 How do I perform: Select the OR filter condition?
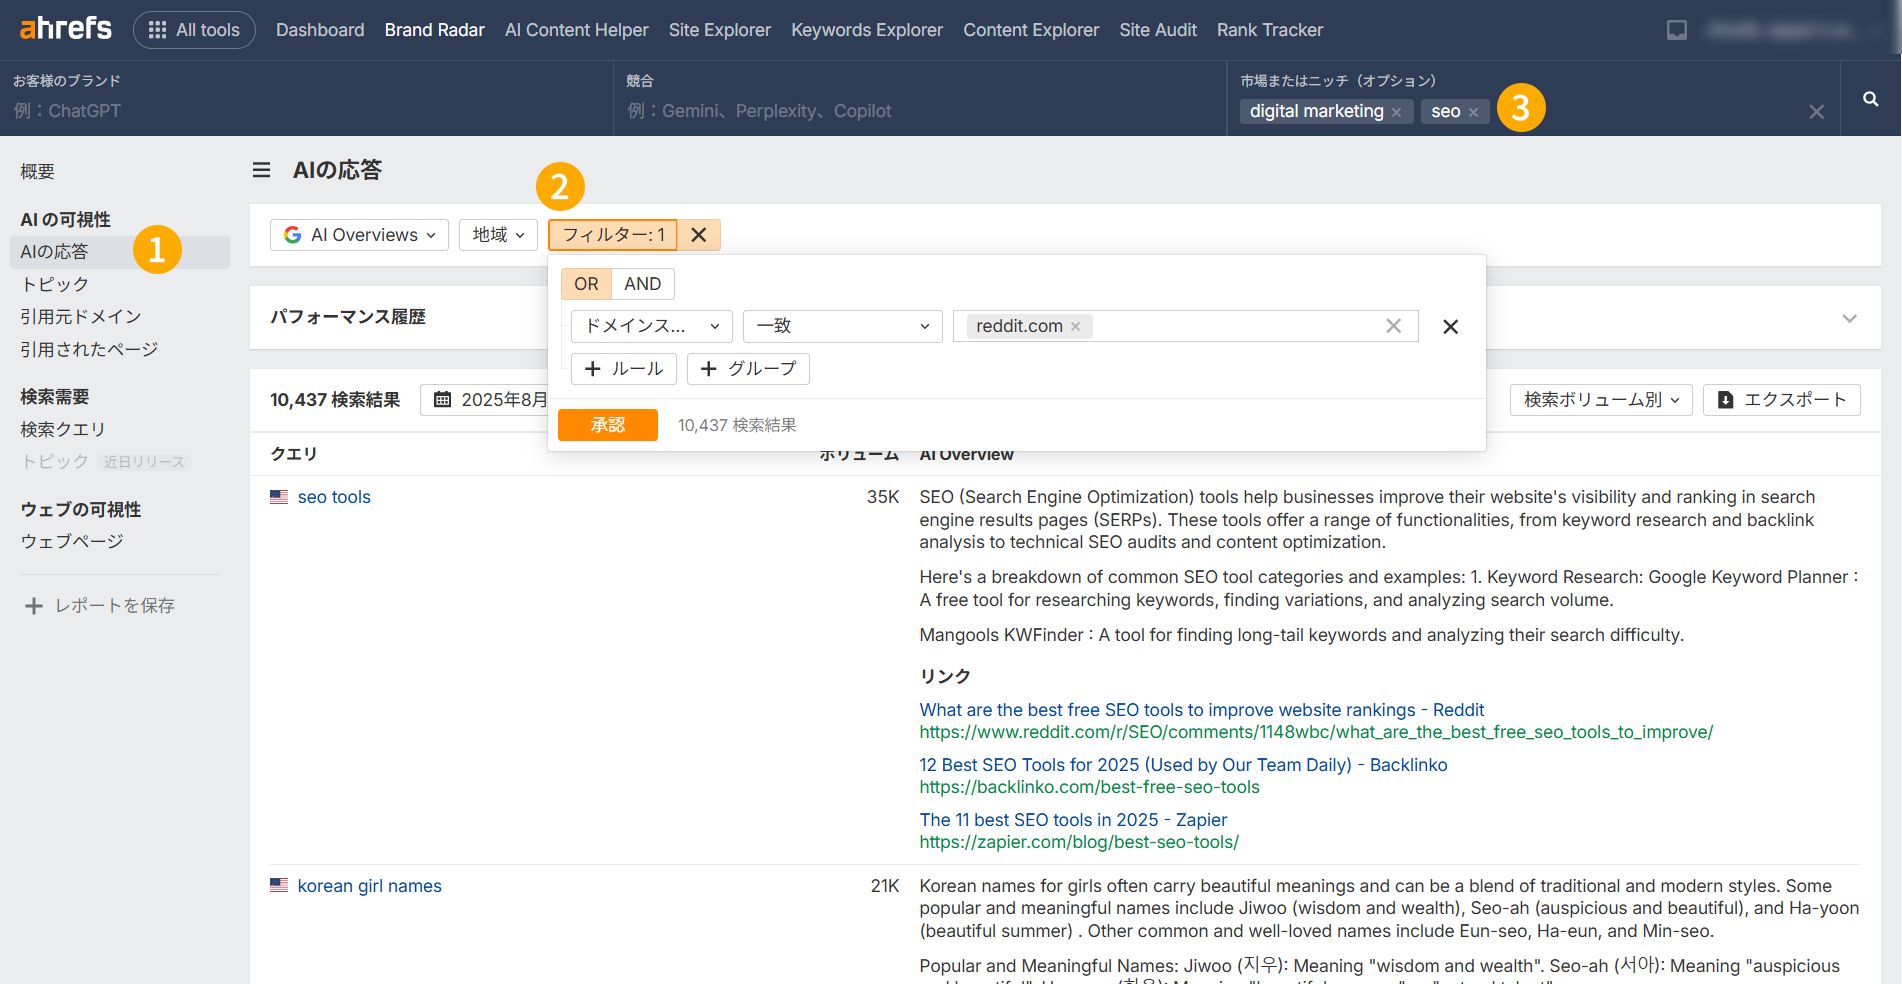coord(586,283)
